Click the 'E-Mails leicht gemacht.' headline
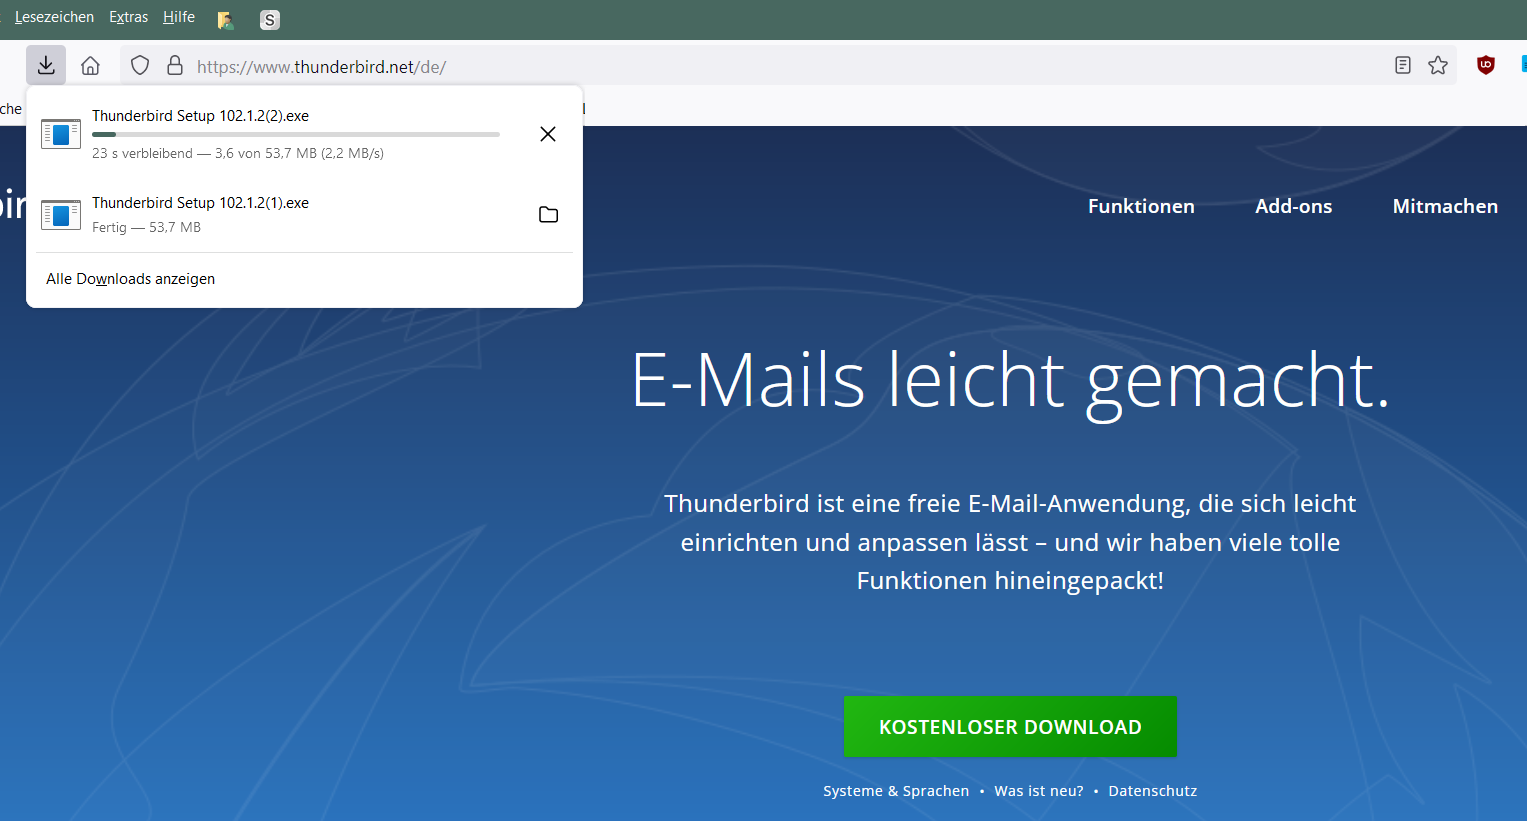This screenshot has height=821, width=1527. (1010, 380)
